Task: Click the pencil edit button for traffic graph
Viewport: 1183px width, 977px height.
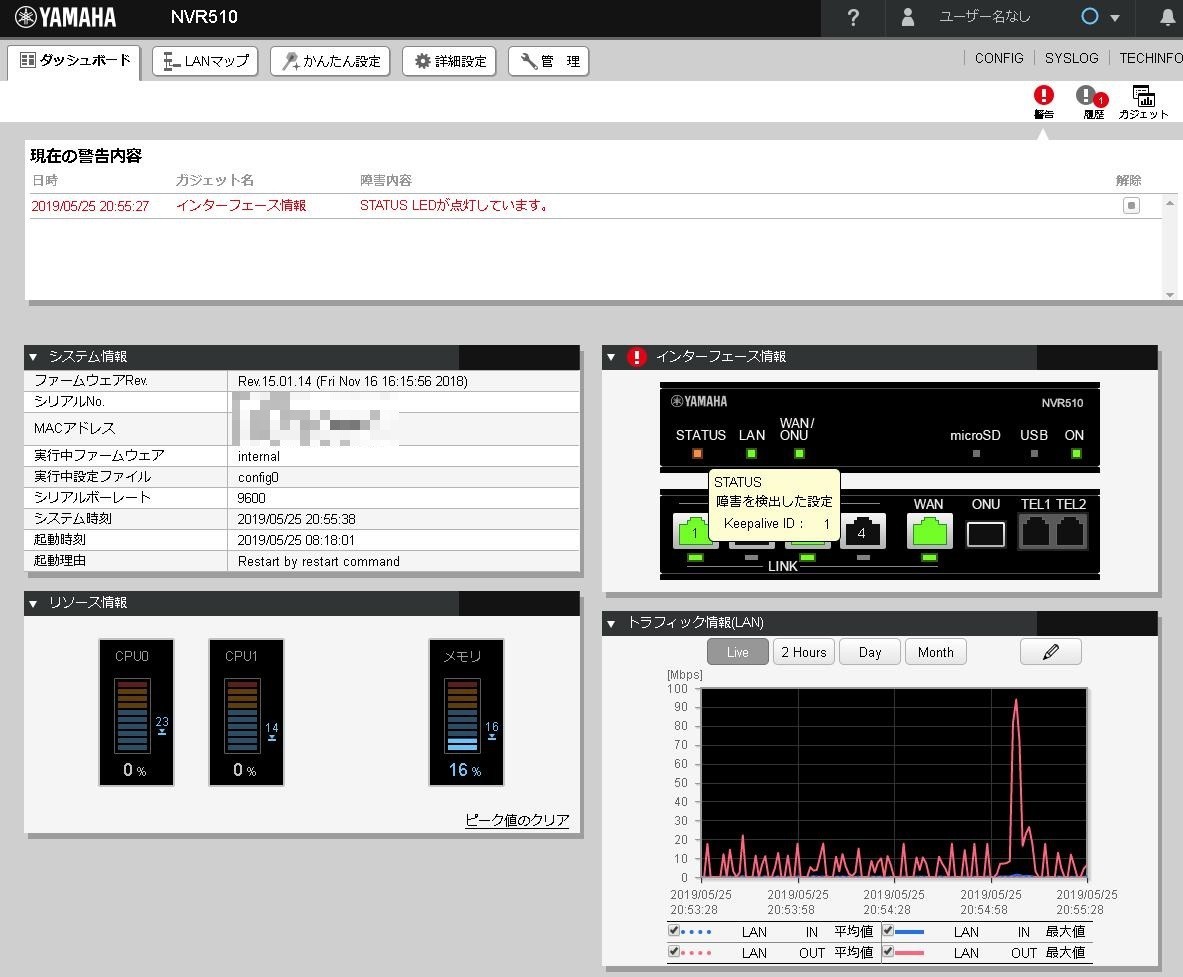Action: pyautogui.click(x=1050, y=652)
